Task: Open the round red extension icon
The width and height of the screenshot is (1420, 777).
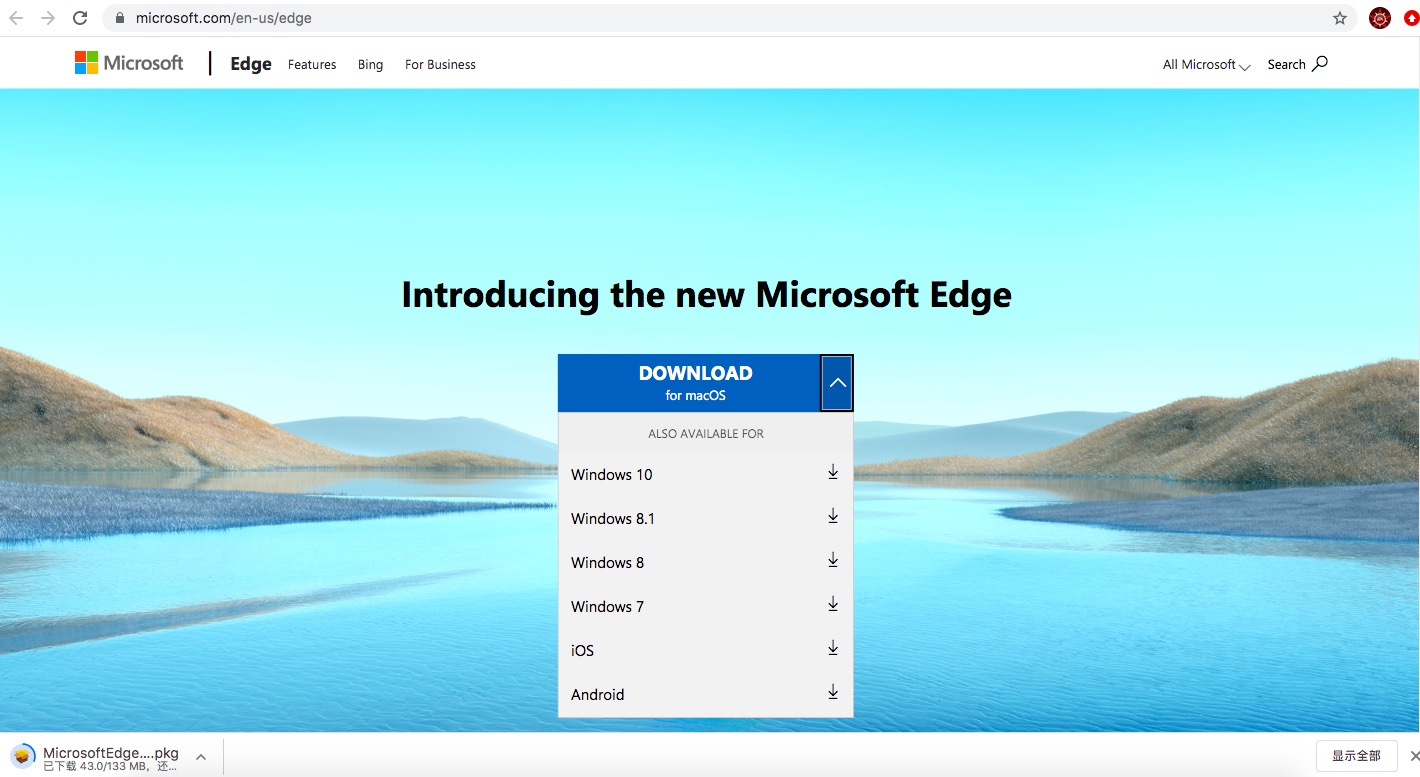Action: [x=1380, y=18]
